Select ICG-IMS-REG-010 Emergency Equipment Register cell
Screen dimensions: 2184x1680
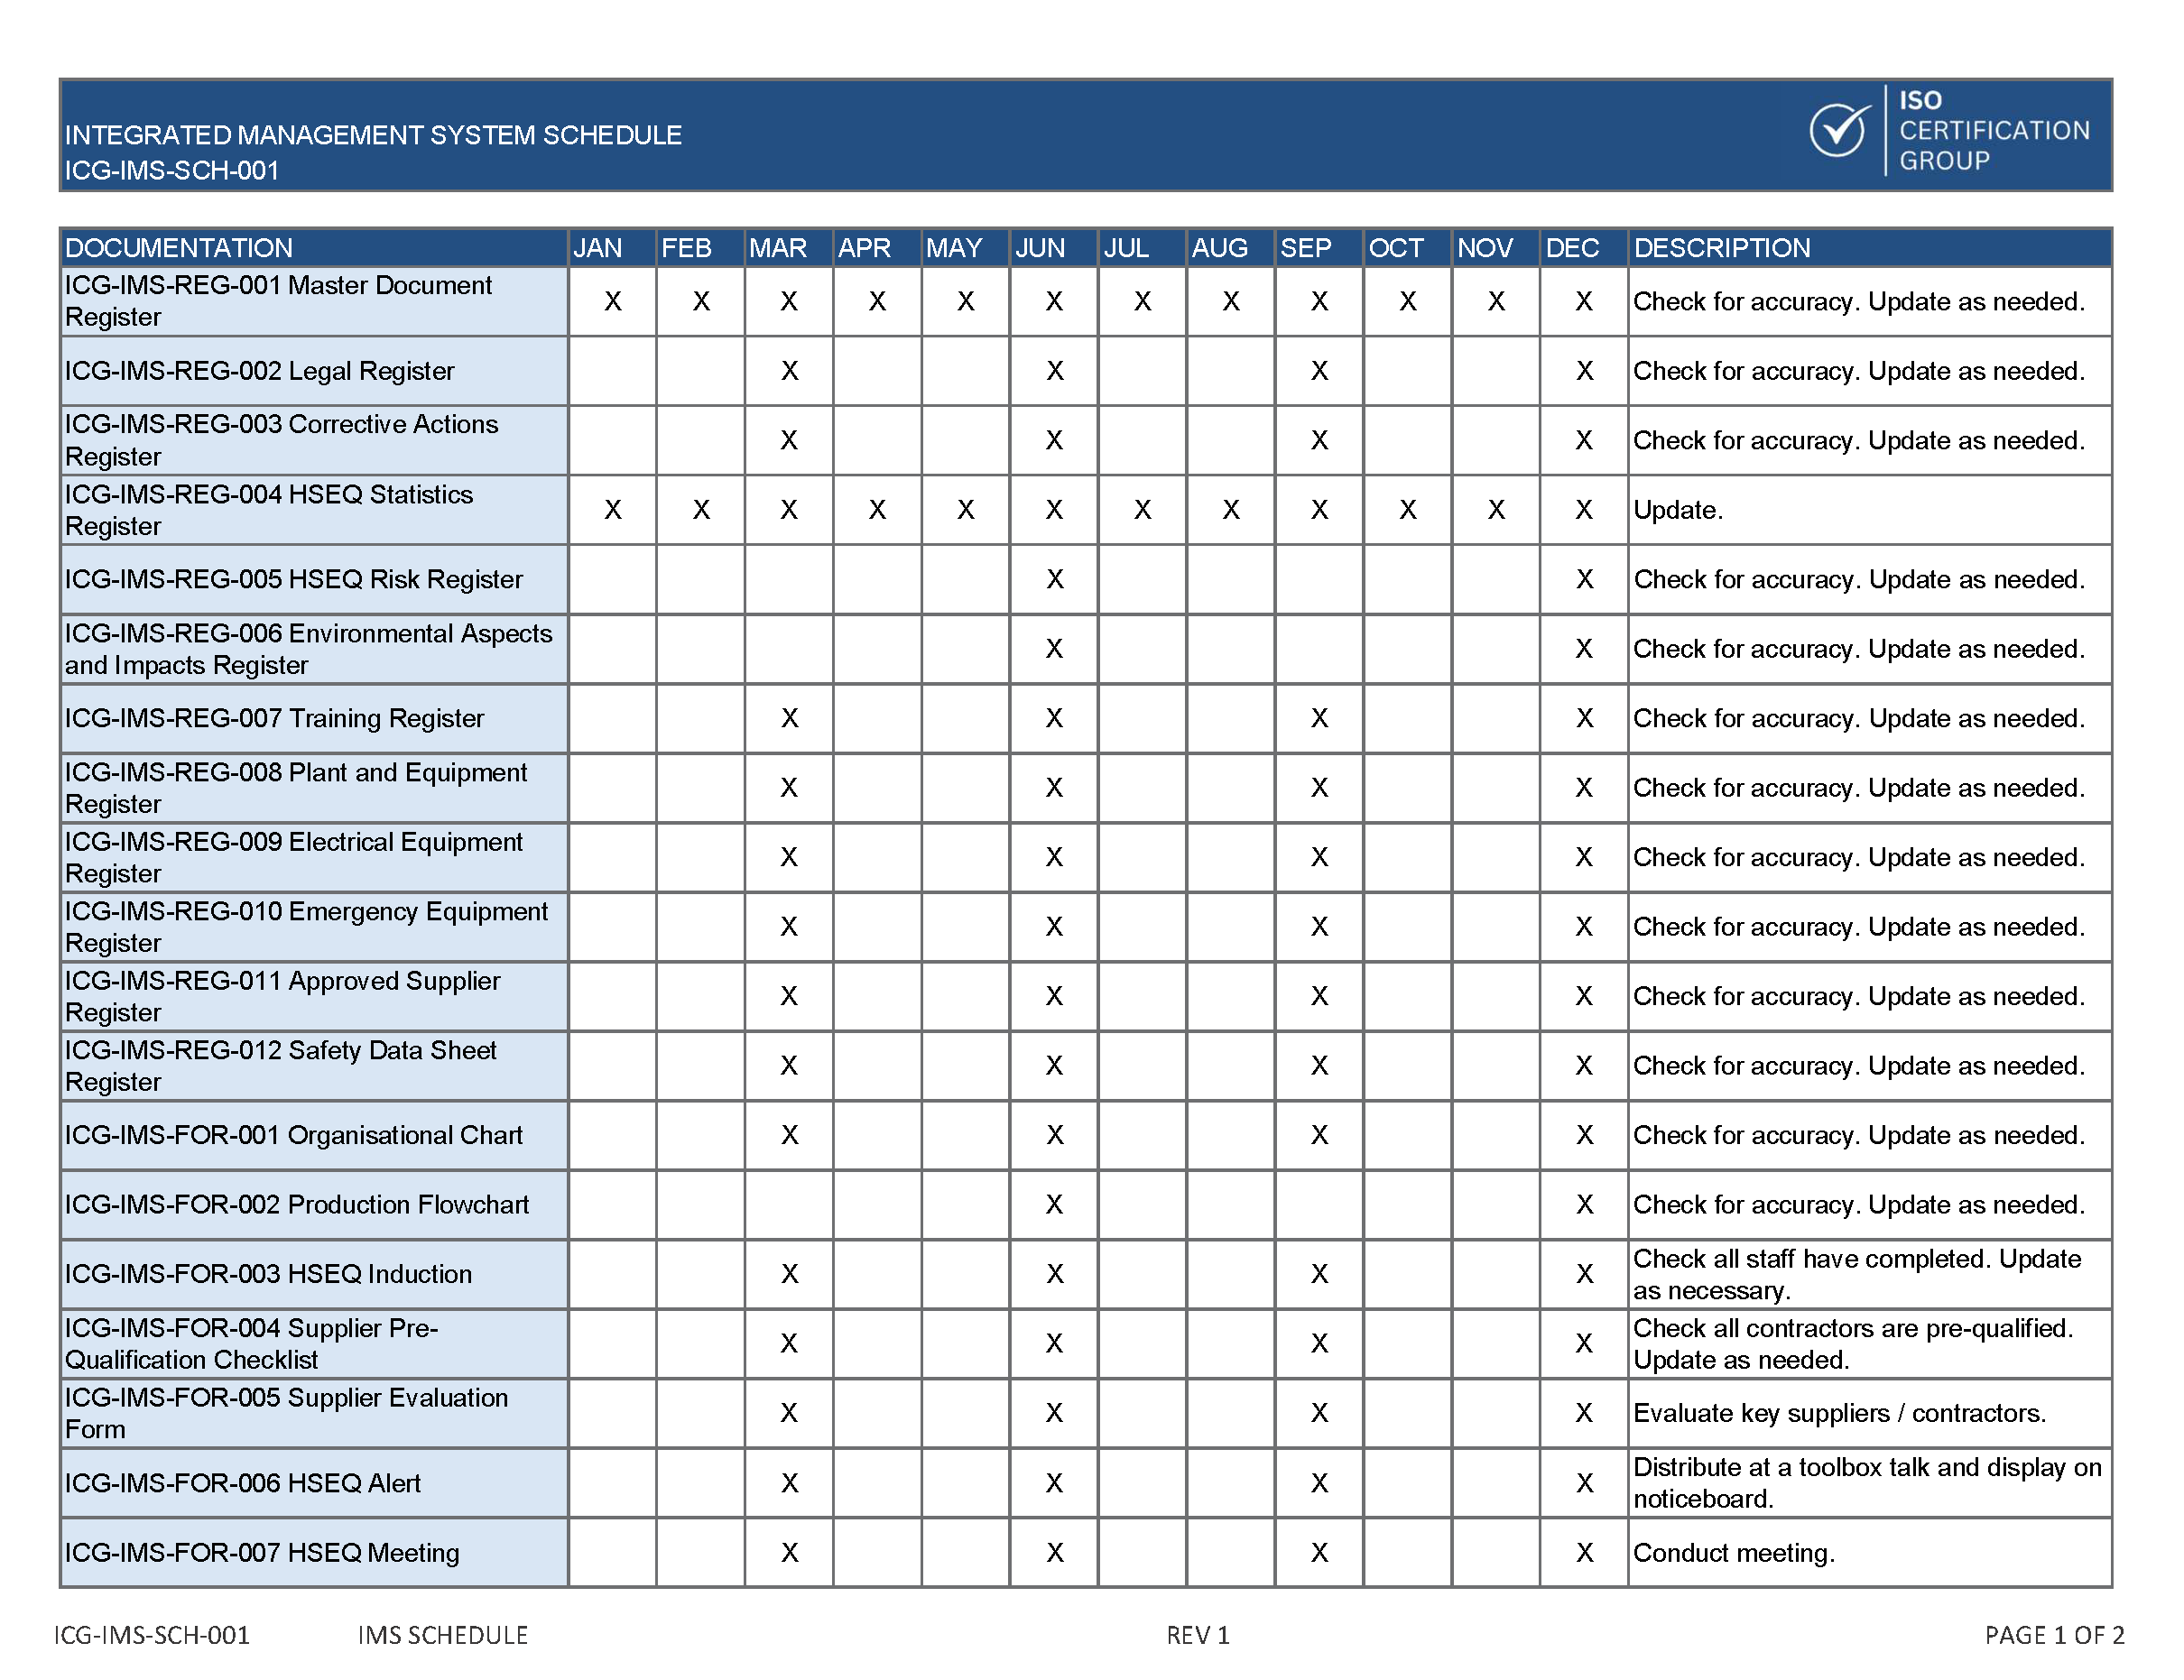pyautogui.click(x=314, y=927)
